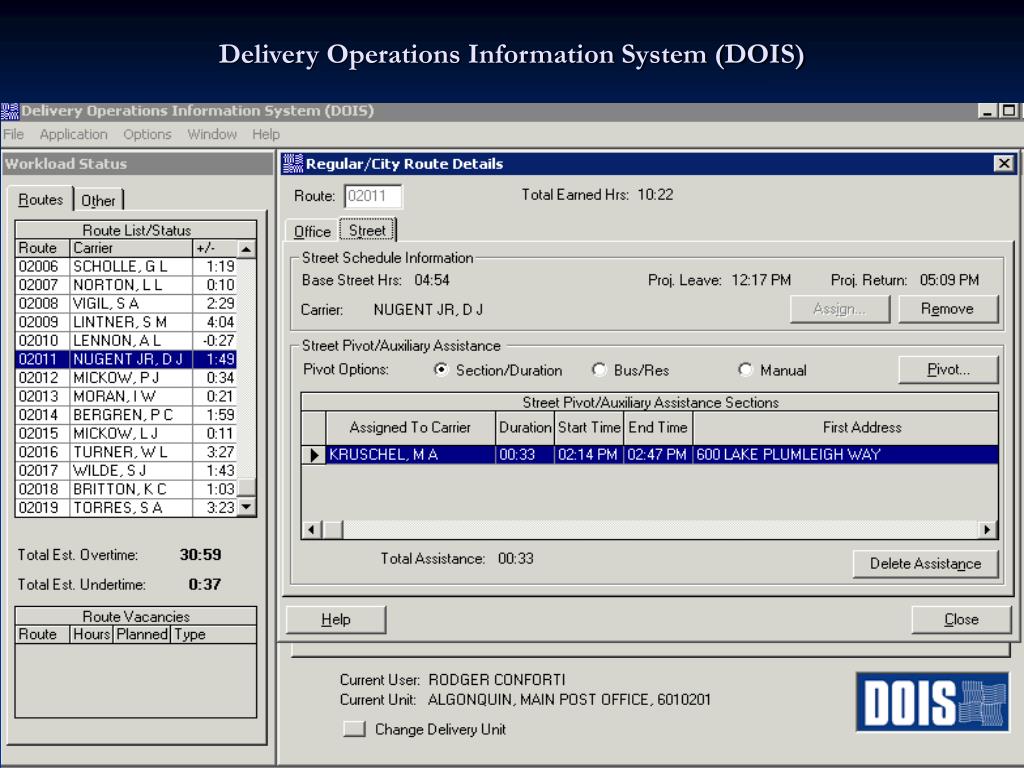This screenshot has height=768, width=1024.
Task: Click the DOIS logo at bottom right
Action: [932, 702]
